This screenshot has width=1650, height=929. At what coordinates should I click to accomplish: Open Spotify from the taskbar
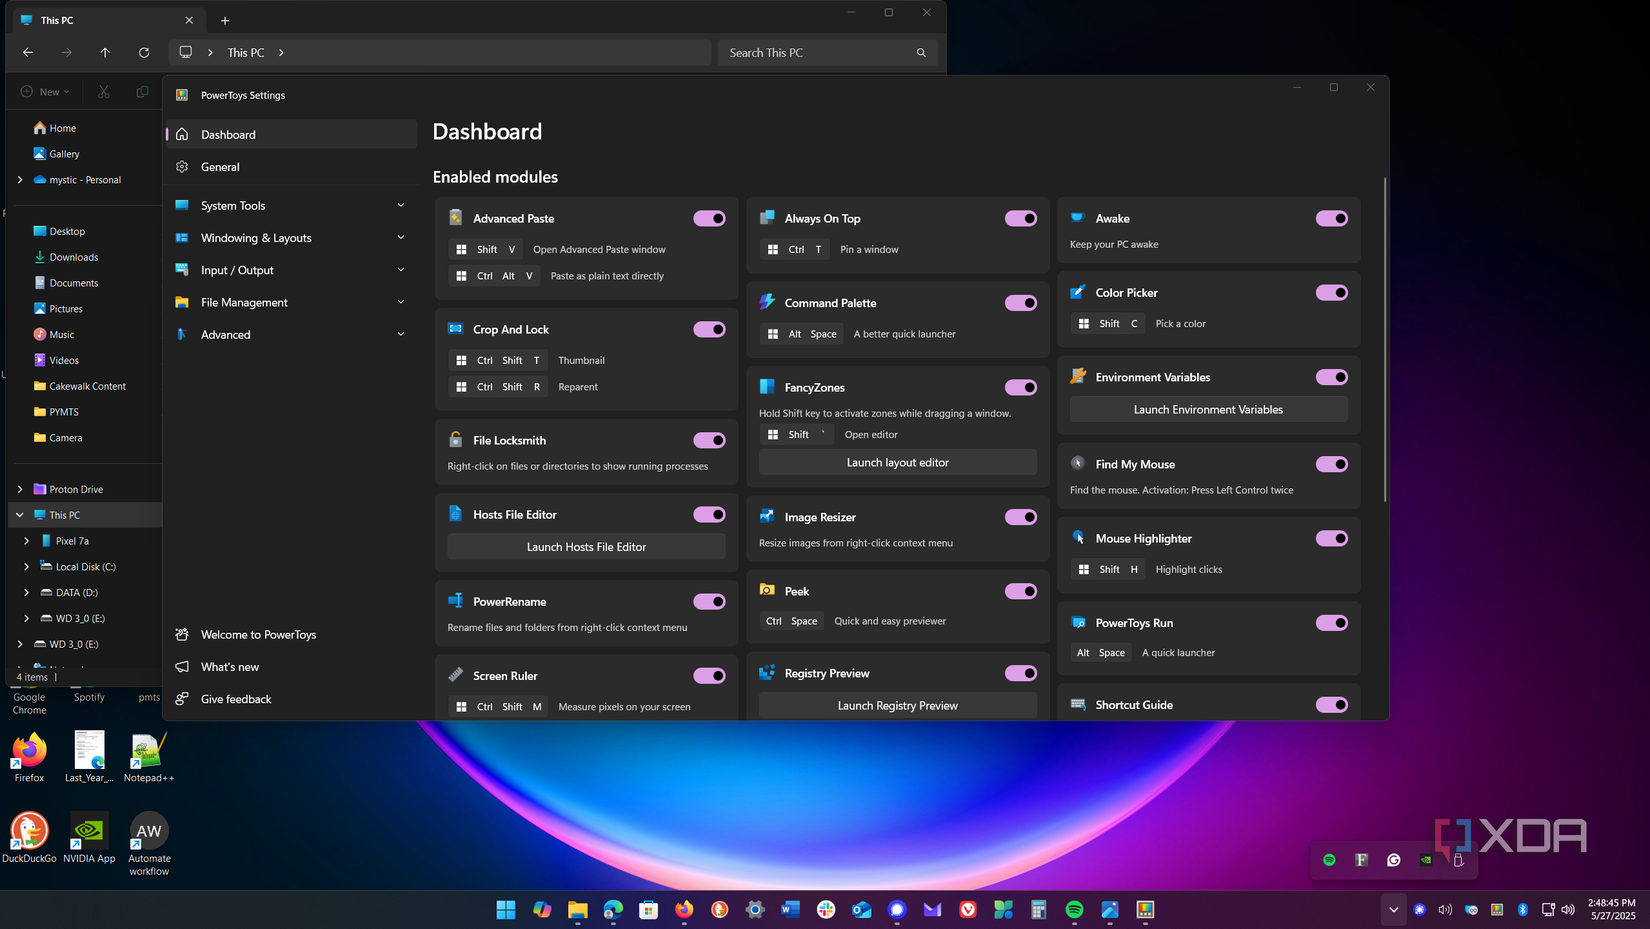pos(1074,910)
